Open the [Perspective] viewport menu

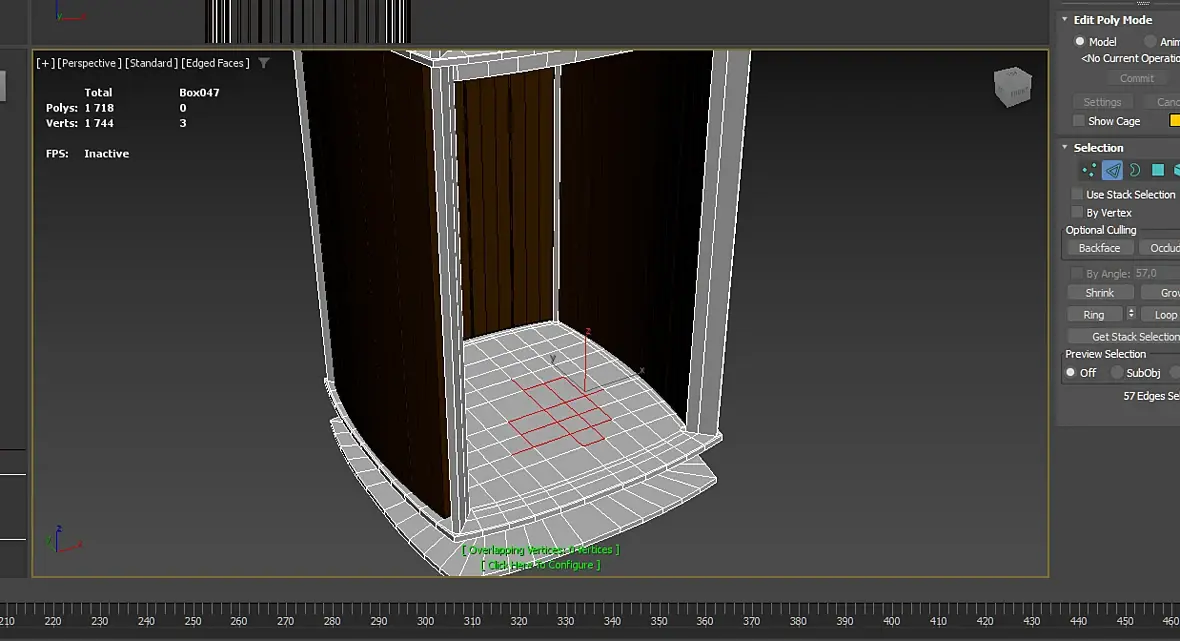89,63
